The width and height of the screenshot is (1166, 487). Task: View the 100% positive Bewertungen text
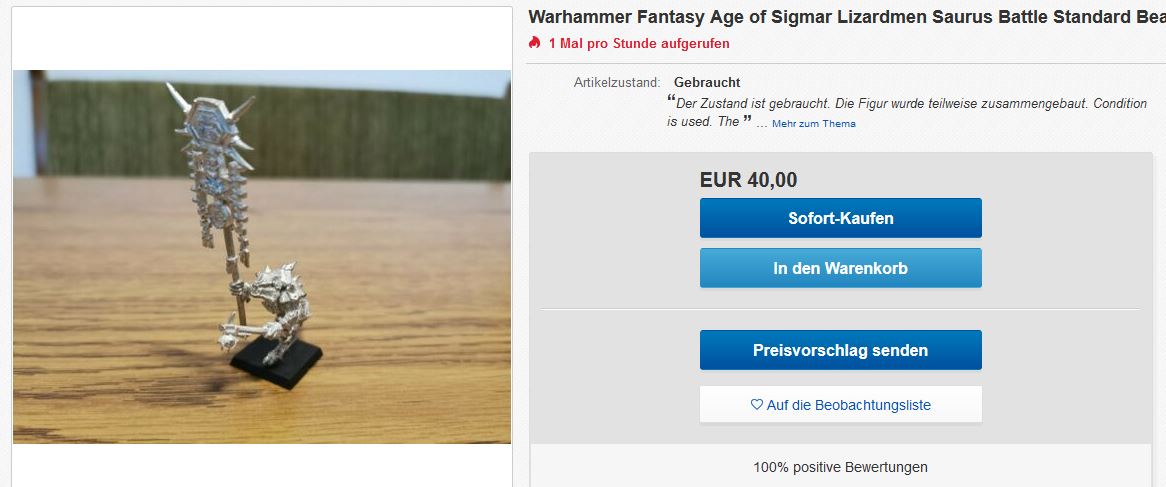(840, 467)
